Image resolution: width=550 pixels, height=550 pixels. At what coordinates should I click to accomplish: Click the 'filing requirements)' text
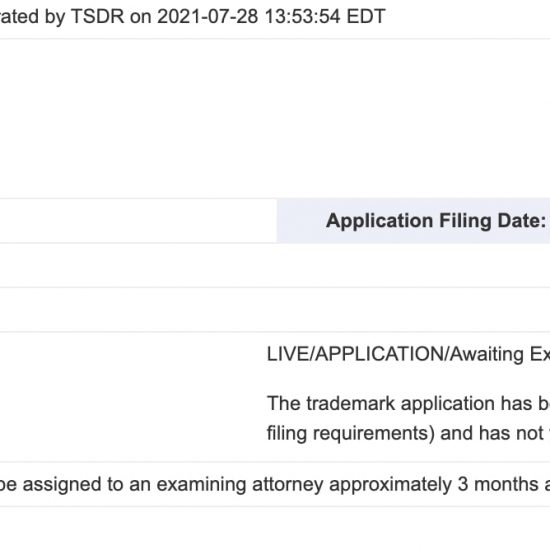pos(350,433)
